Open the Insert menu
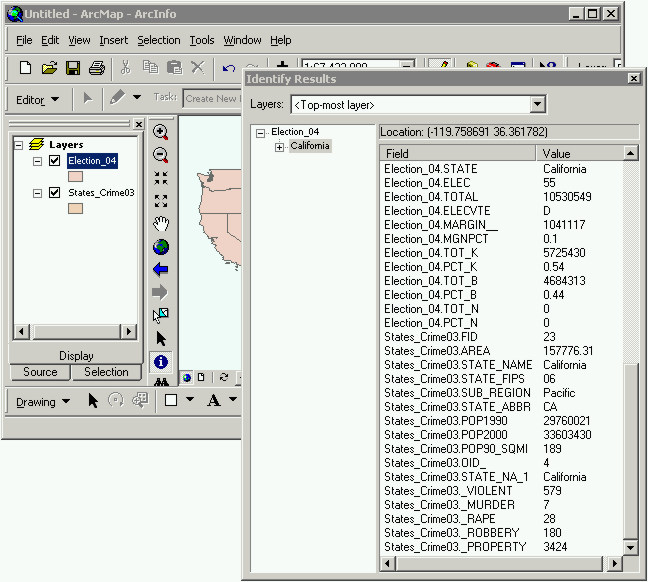Image resolution: width=648 pixels, height=582 pixels. [114, 40]
